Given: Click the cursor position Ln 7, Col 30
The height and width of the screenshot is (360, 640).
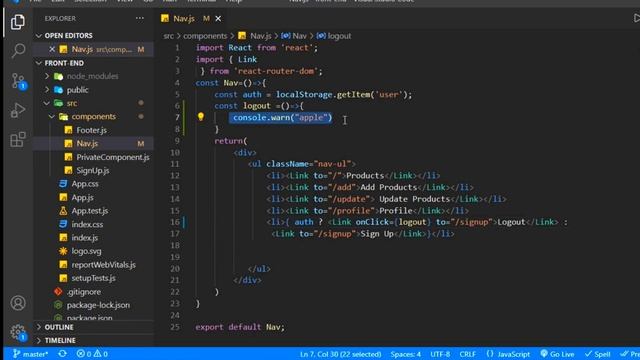Looking at the screenshot, I should click(340, 354).
